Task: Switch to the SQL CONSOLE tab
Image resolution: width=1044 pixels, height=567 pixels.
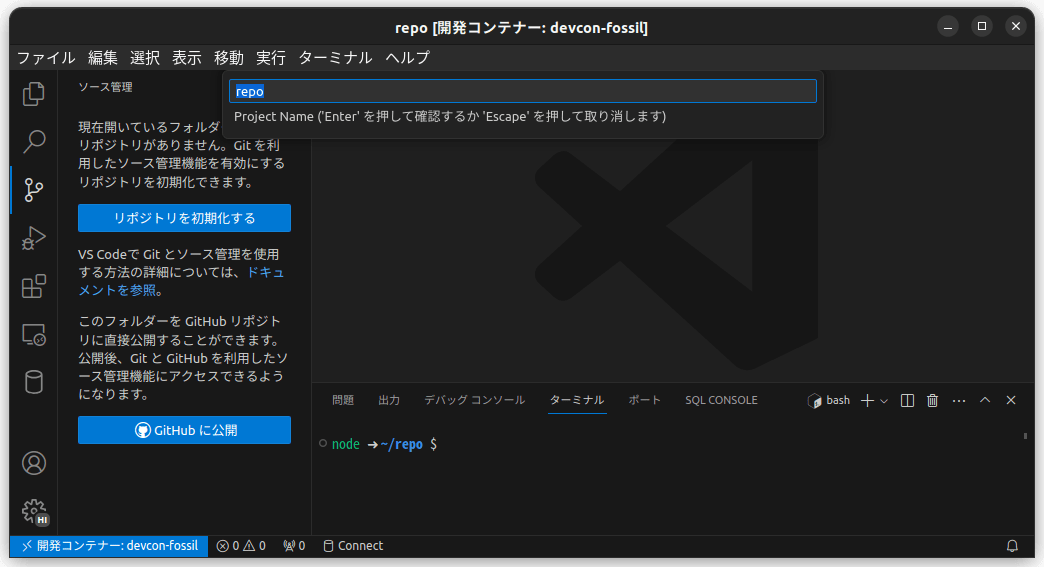Action: [721, 400]
